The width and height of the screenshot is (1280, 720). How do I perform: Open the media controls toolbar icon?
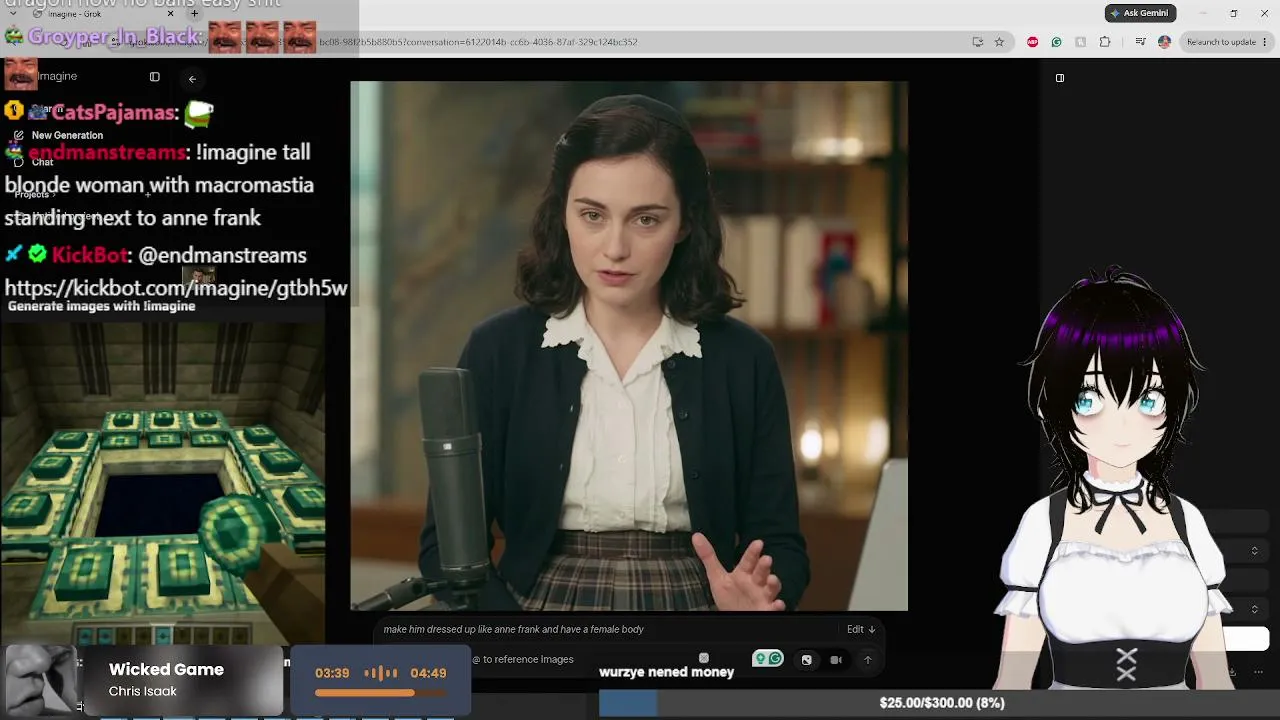tap(1140, 42)
